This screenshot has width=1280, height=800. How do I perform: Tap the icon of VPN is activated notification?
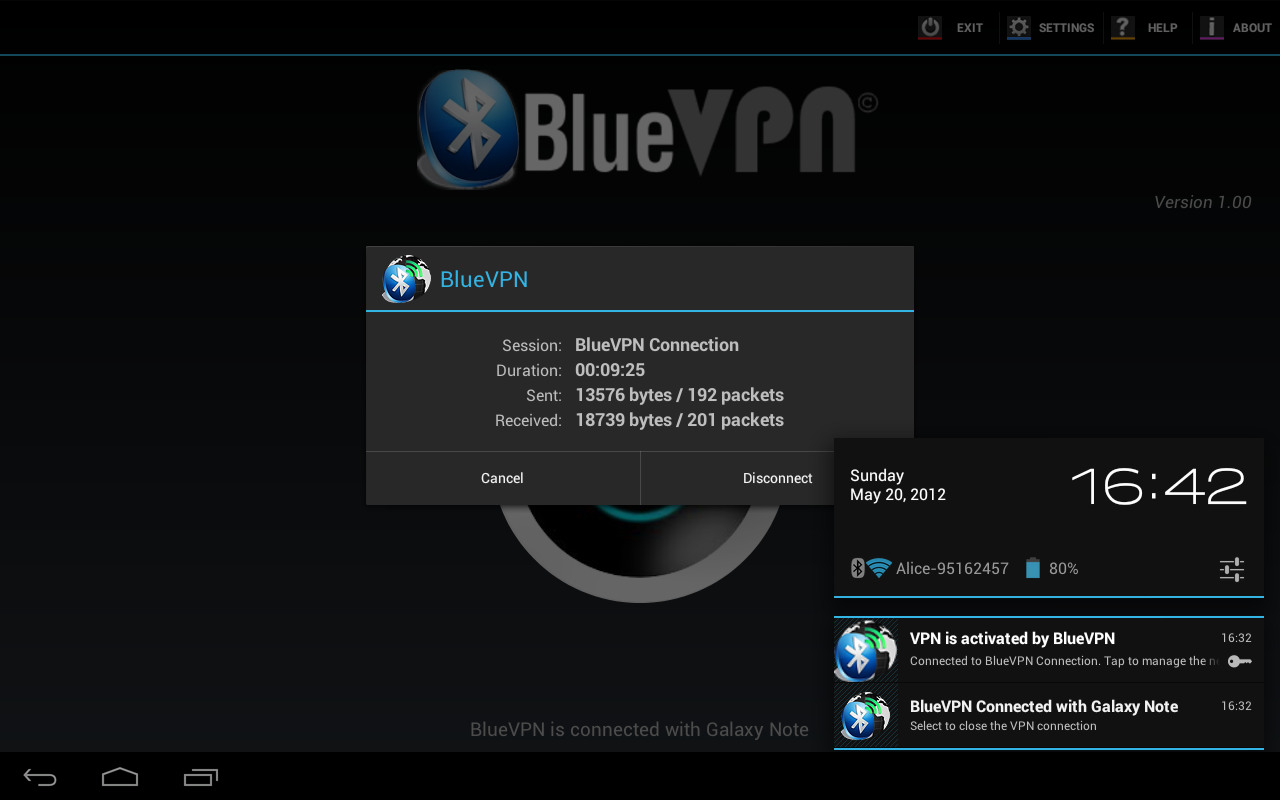coord(865,651)
